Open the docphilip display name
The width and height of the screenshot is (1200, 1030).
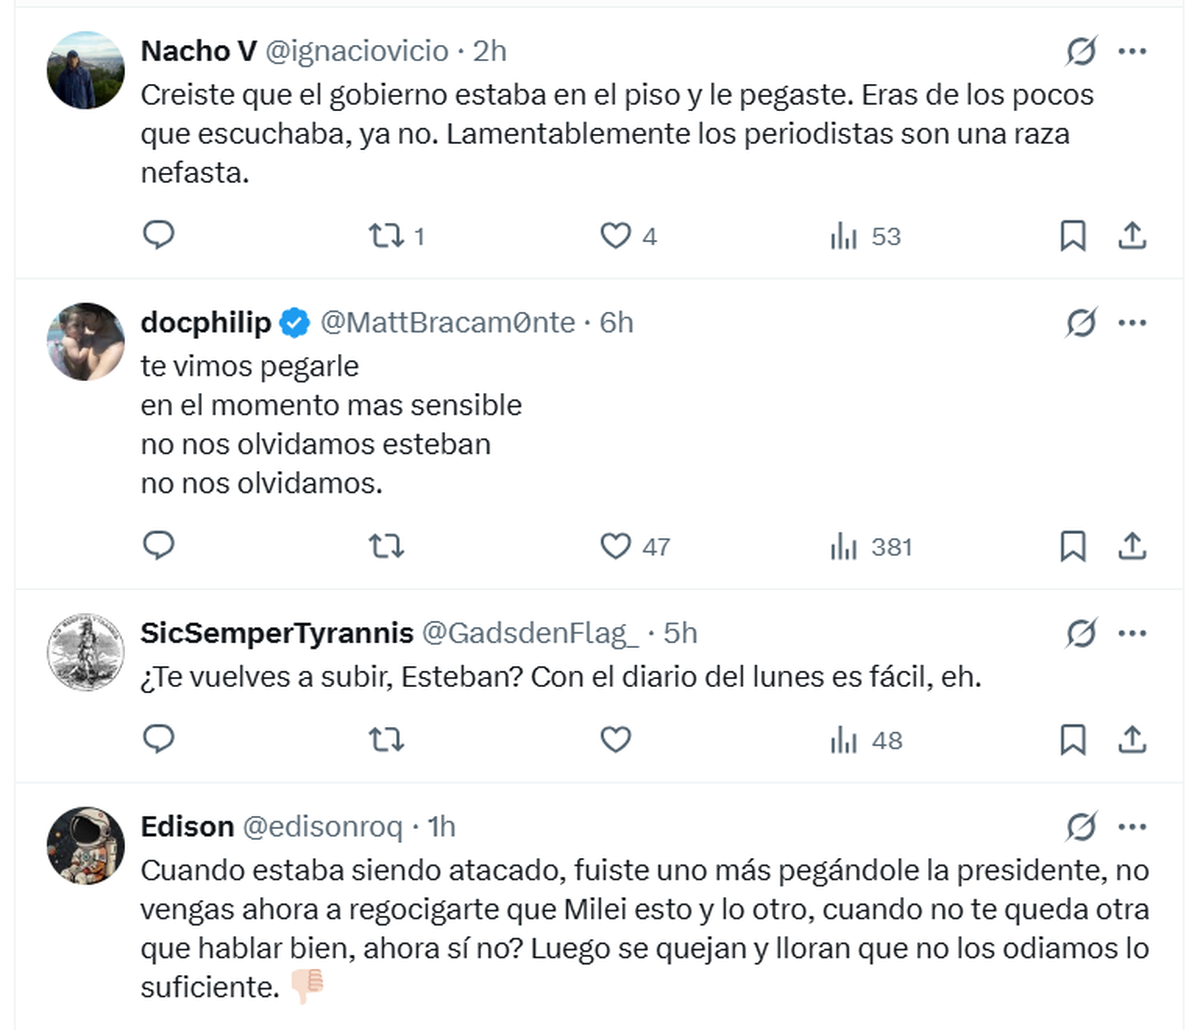[x=206, y=323]
